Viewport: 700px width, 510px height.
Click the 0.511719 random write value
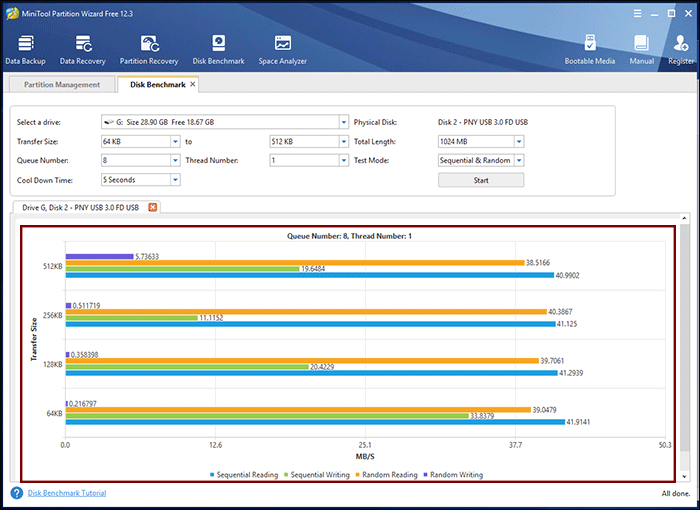[x=86, y=305]
